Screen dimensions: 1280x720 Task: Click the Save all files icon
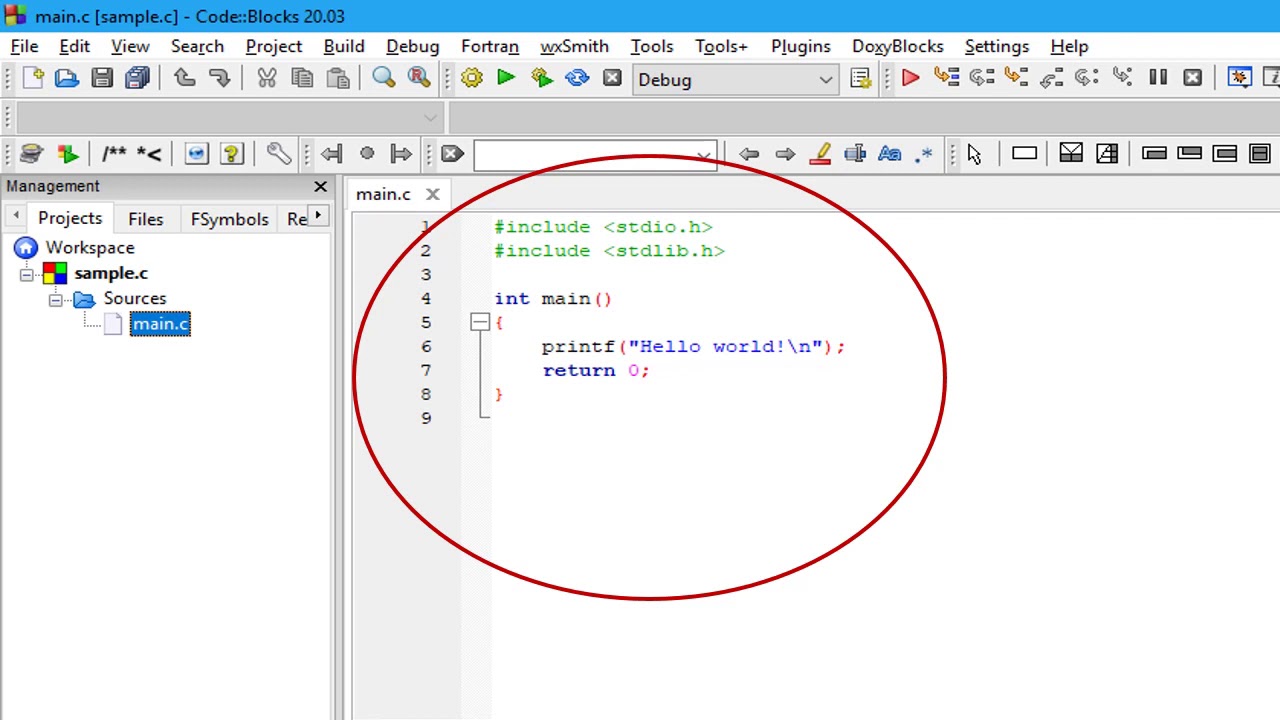click(x=137, y=79)
